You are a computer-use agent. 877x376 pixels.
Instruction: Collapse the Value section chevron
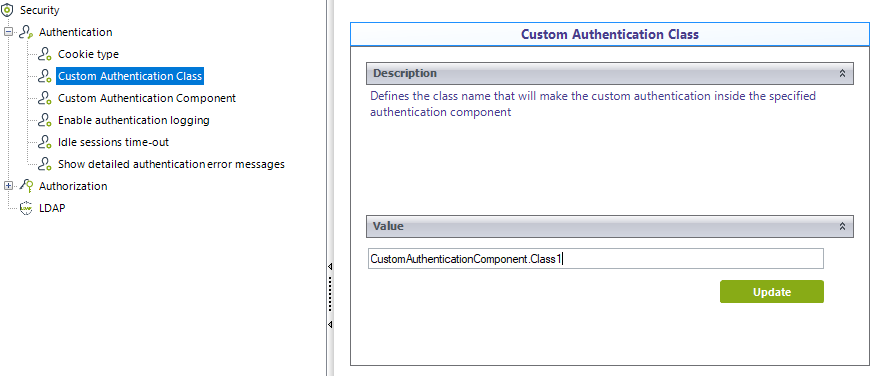point(842,227)
